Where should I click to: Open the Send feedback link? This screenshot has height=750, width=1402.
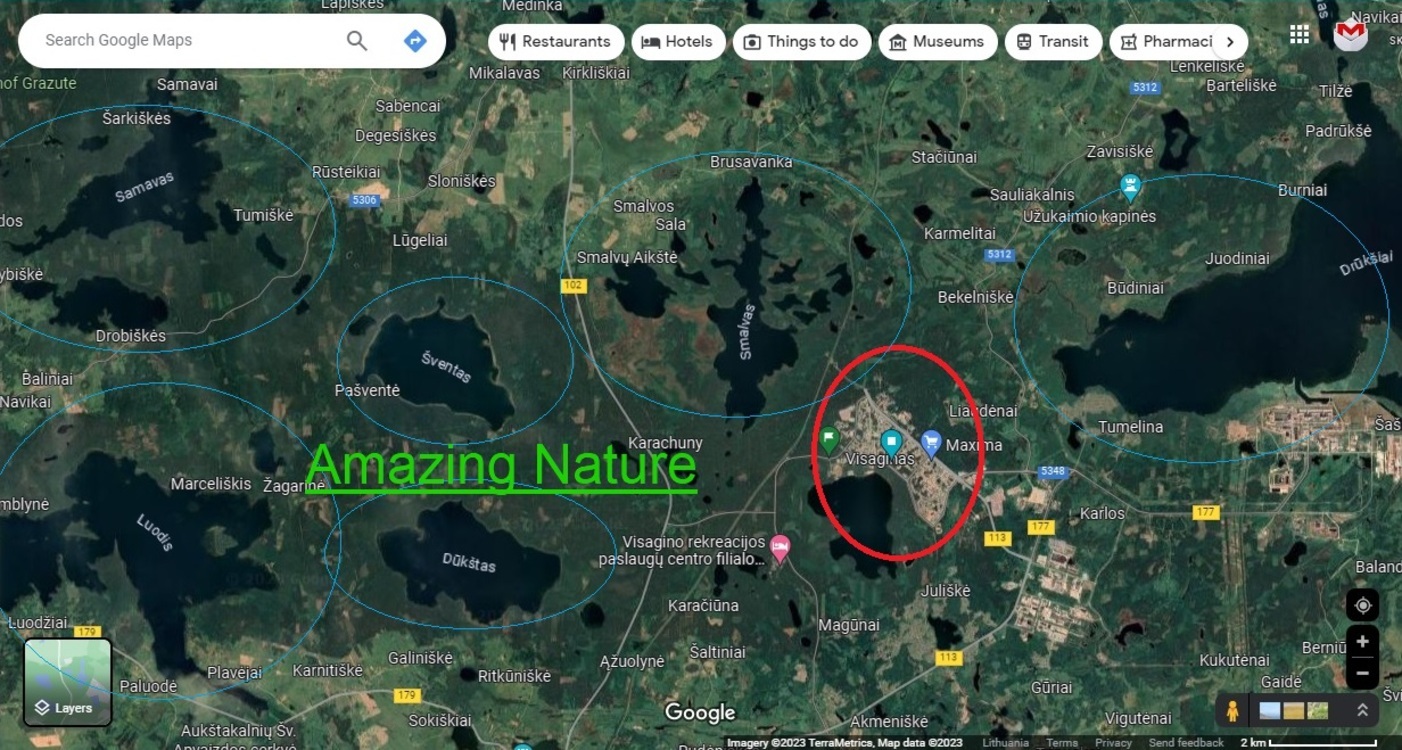tap(1186, 743)
